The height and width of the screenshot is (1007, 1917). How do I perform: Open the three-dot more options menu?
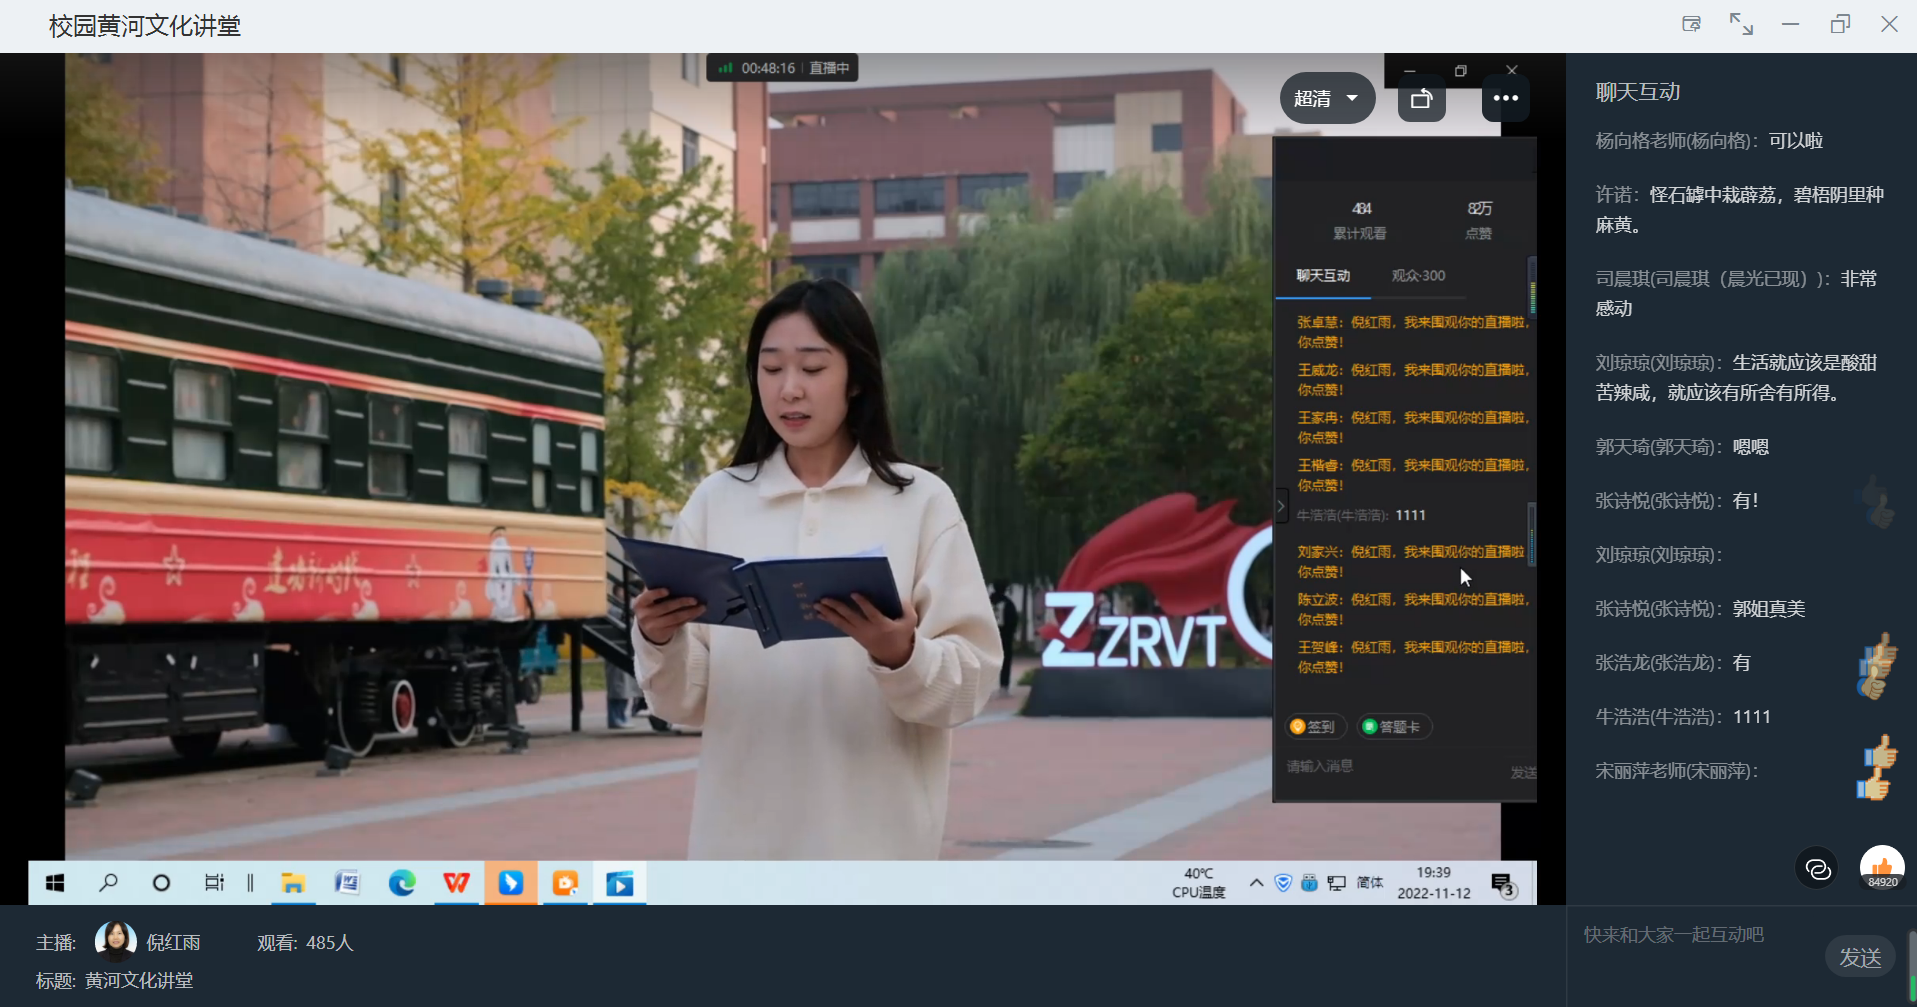pos(1505,98)
